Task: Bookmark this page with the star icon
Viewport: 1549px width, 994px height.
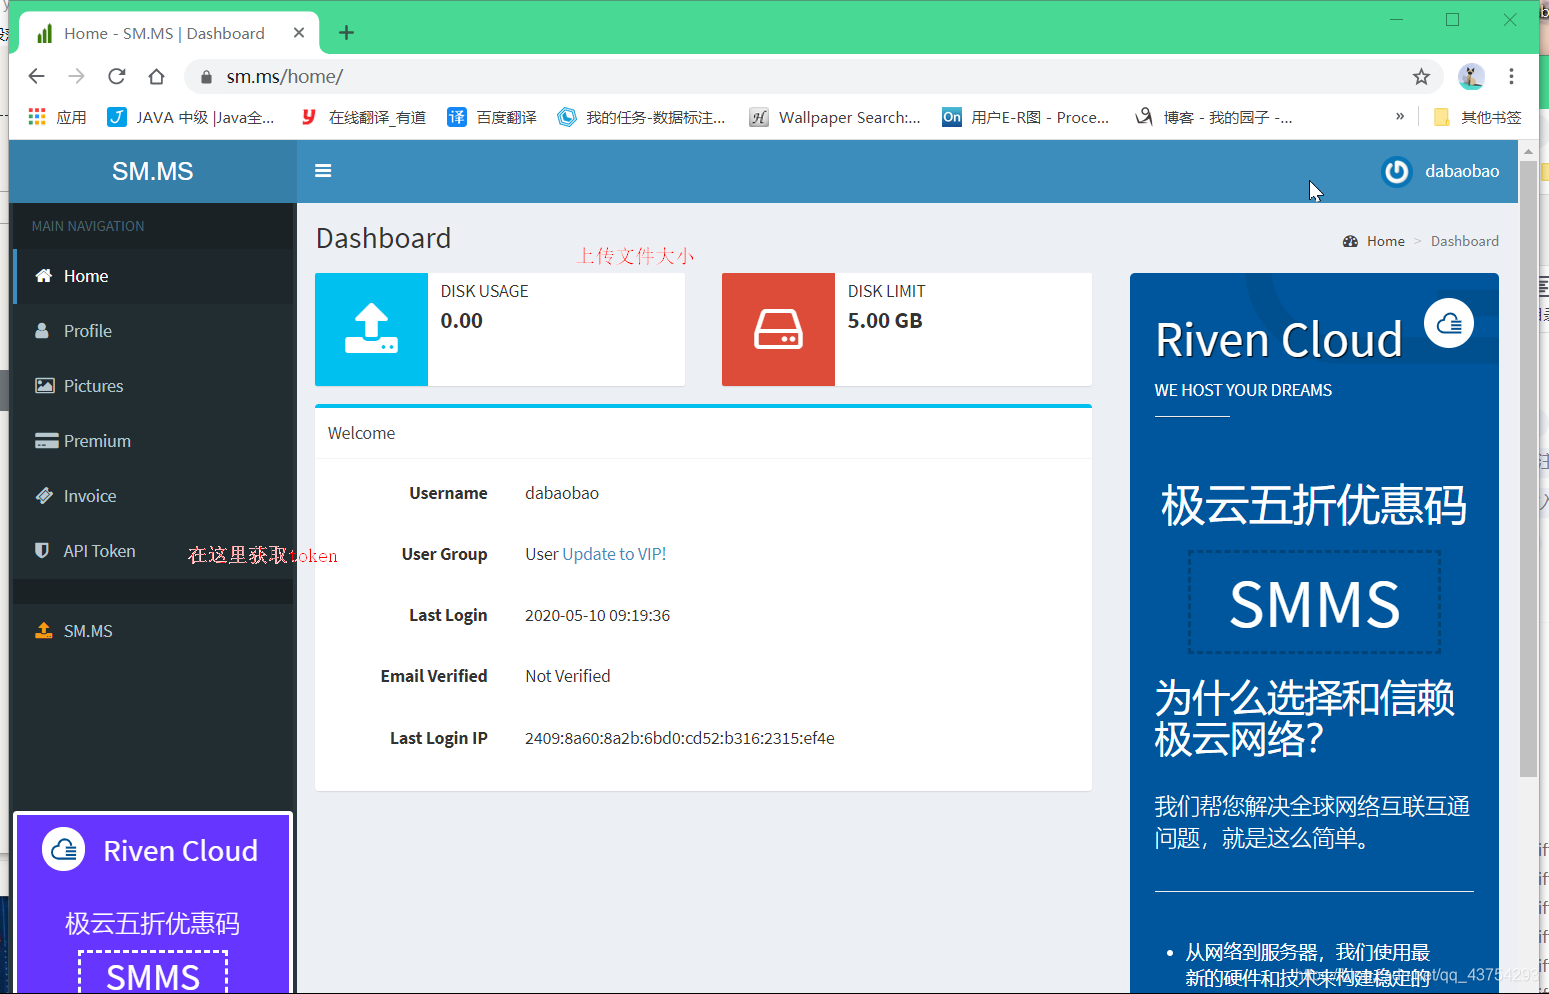Action: coord(1421,76)
